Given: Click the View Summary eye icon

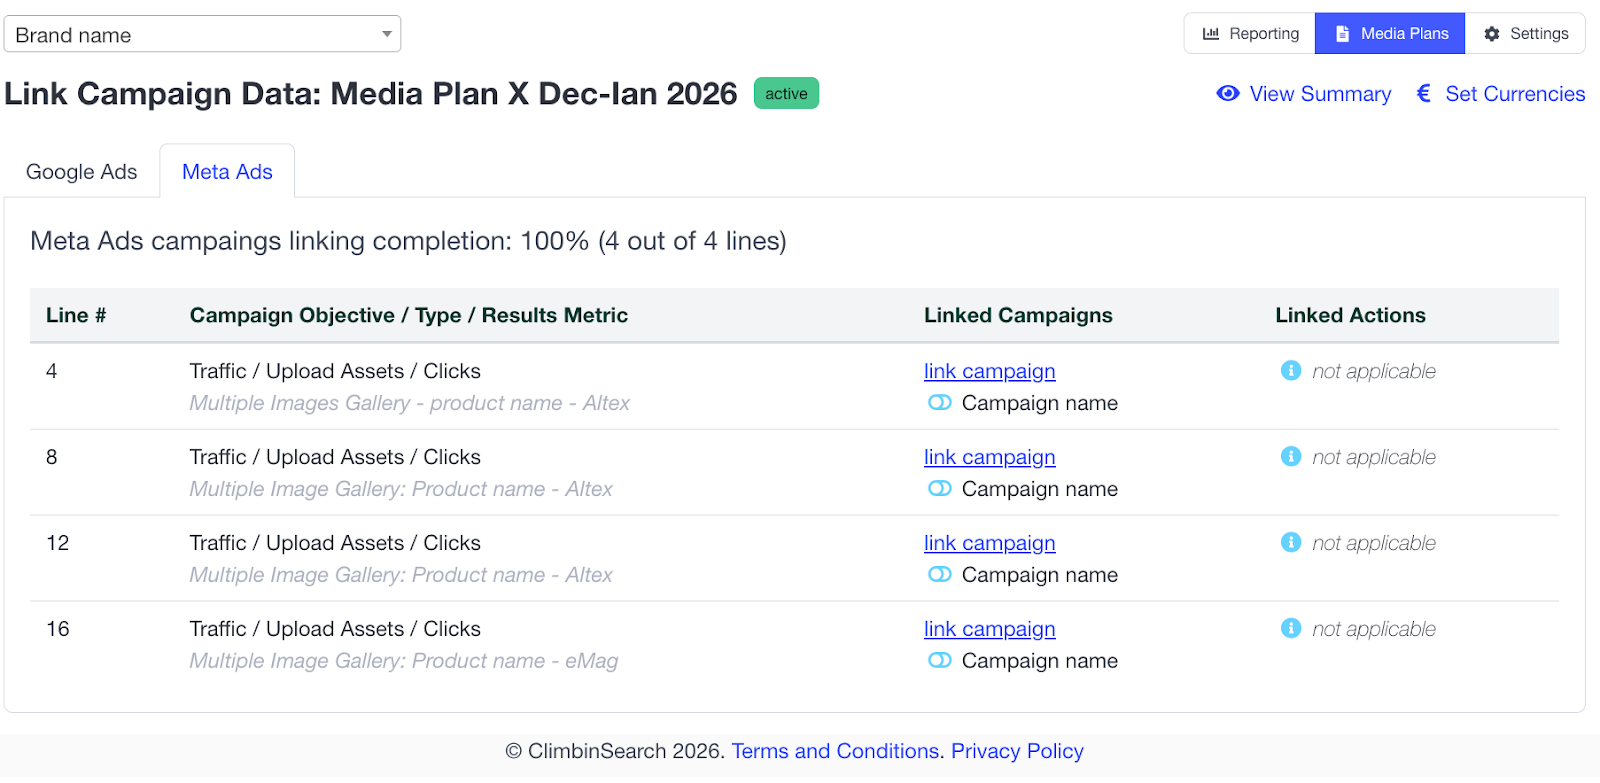Looking at the screenshot, I should pyautogui.click(x=1228, y=93).
